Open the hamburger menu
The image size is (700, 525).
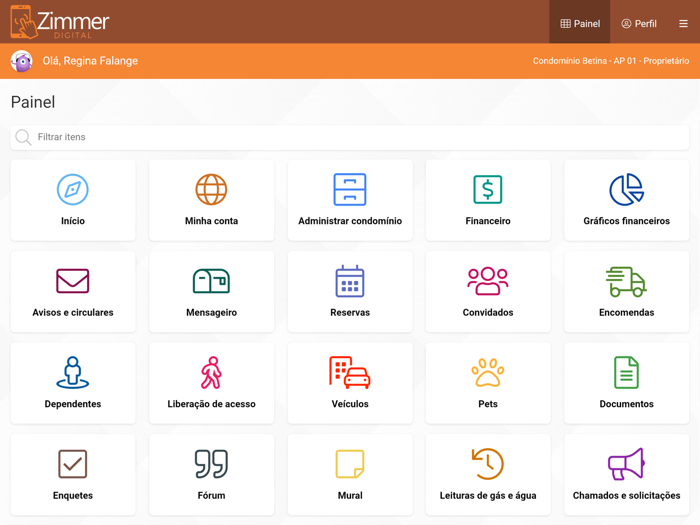pos(683,24)
